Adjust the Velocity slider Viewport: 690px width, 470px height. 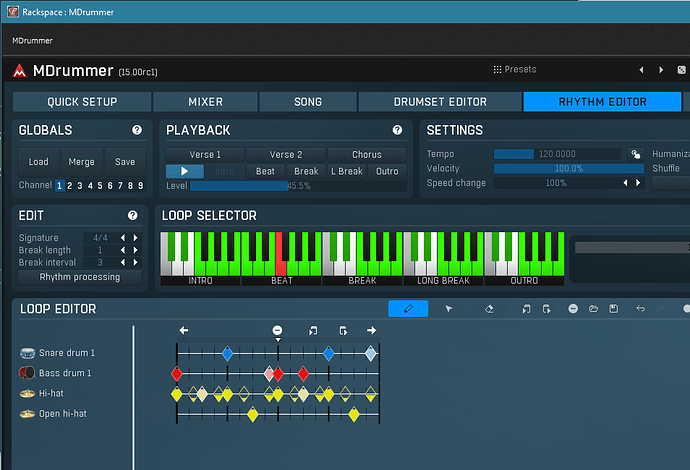click(569, 169)
